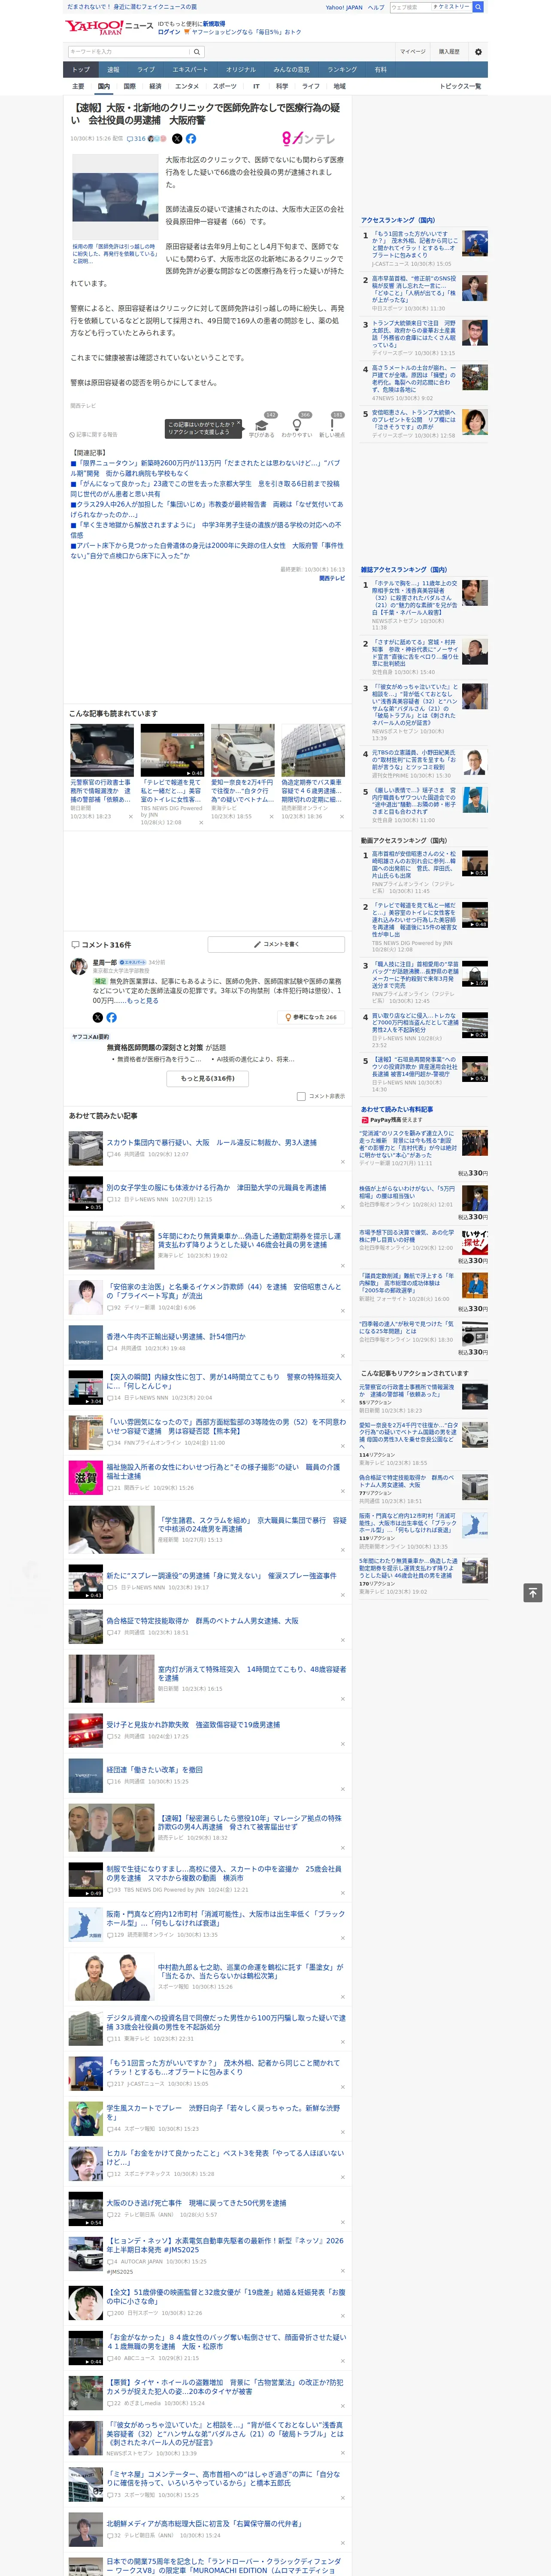551x2576 pixels.
Task: Click the search magnifier next to keyword box
Action: pos(197,52)
